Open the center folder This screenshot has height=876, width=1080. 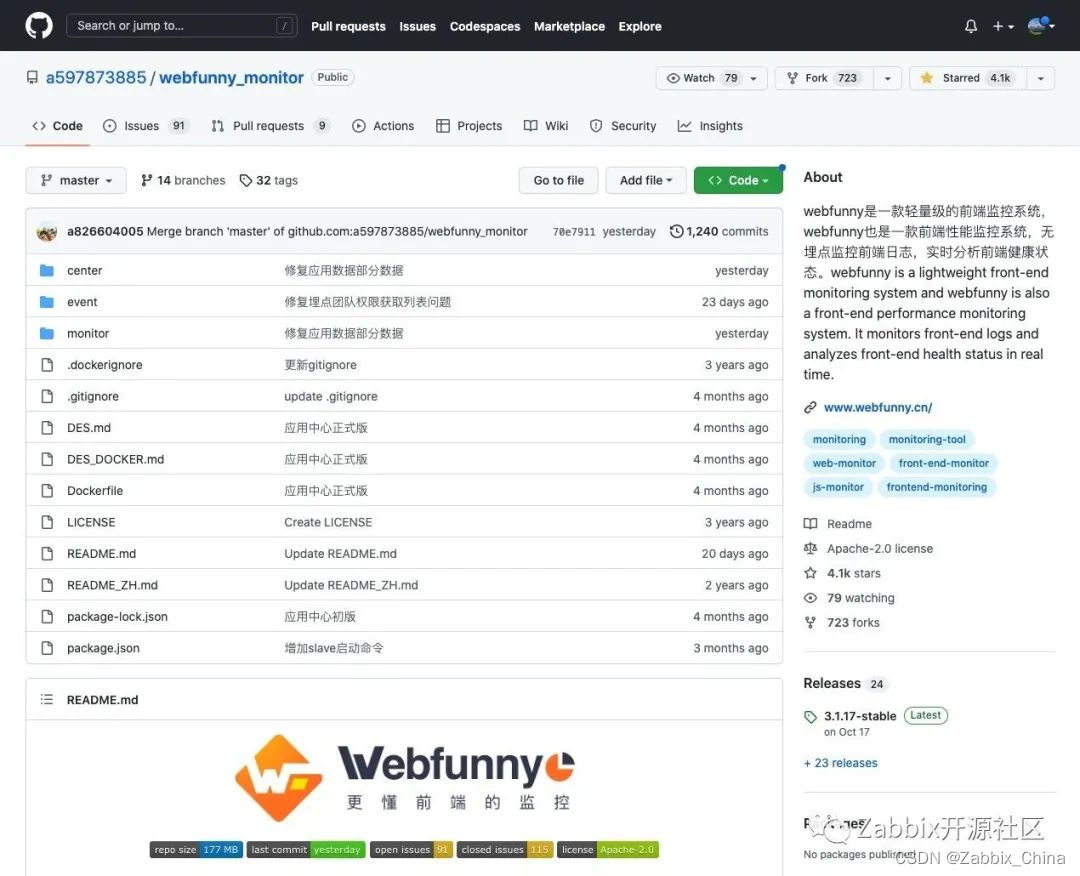[x=84, y=271]
